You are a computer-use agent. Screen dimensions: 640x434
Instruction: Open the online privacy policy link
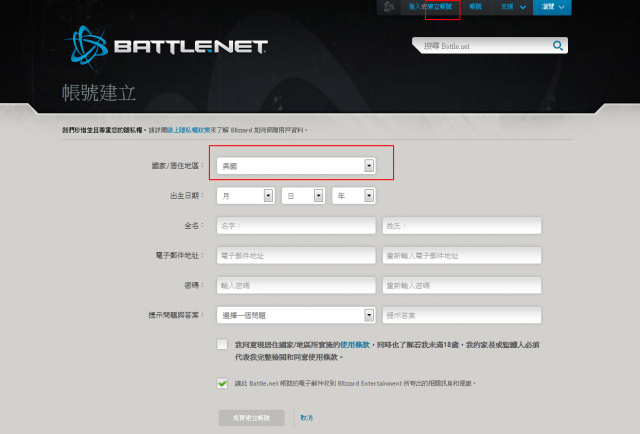tap(189, 130)
